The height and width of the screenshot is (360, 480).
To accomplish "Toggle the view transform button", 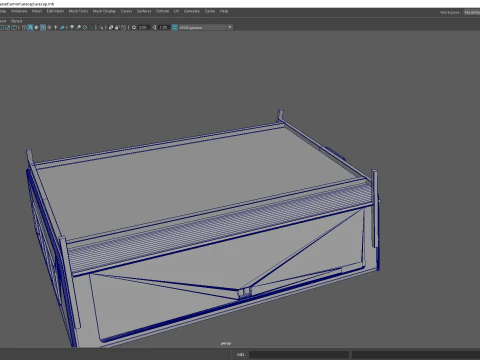I will pyautogui.click(x=175, y=27).
